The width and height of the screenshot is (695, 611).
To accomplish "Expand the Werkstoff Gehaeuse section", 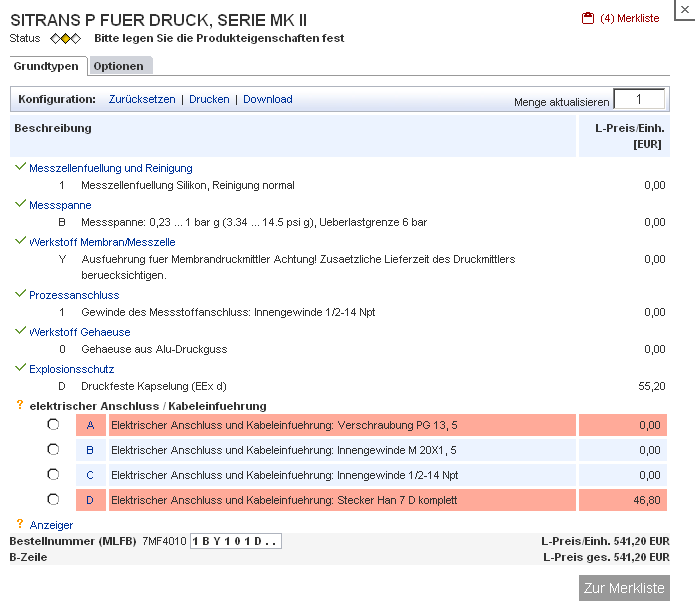I will (80, 333).
